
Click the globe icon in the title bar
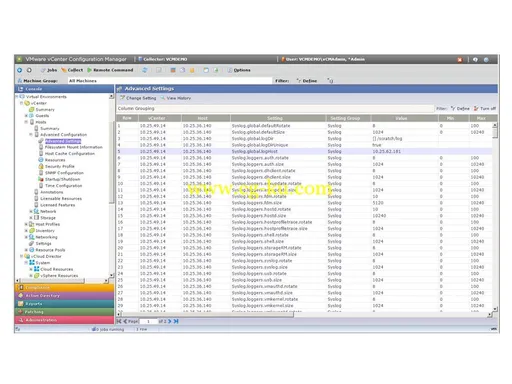pyautogui.click(x=486, y=60)
